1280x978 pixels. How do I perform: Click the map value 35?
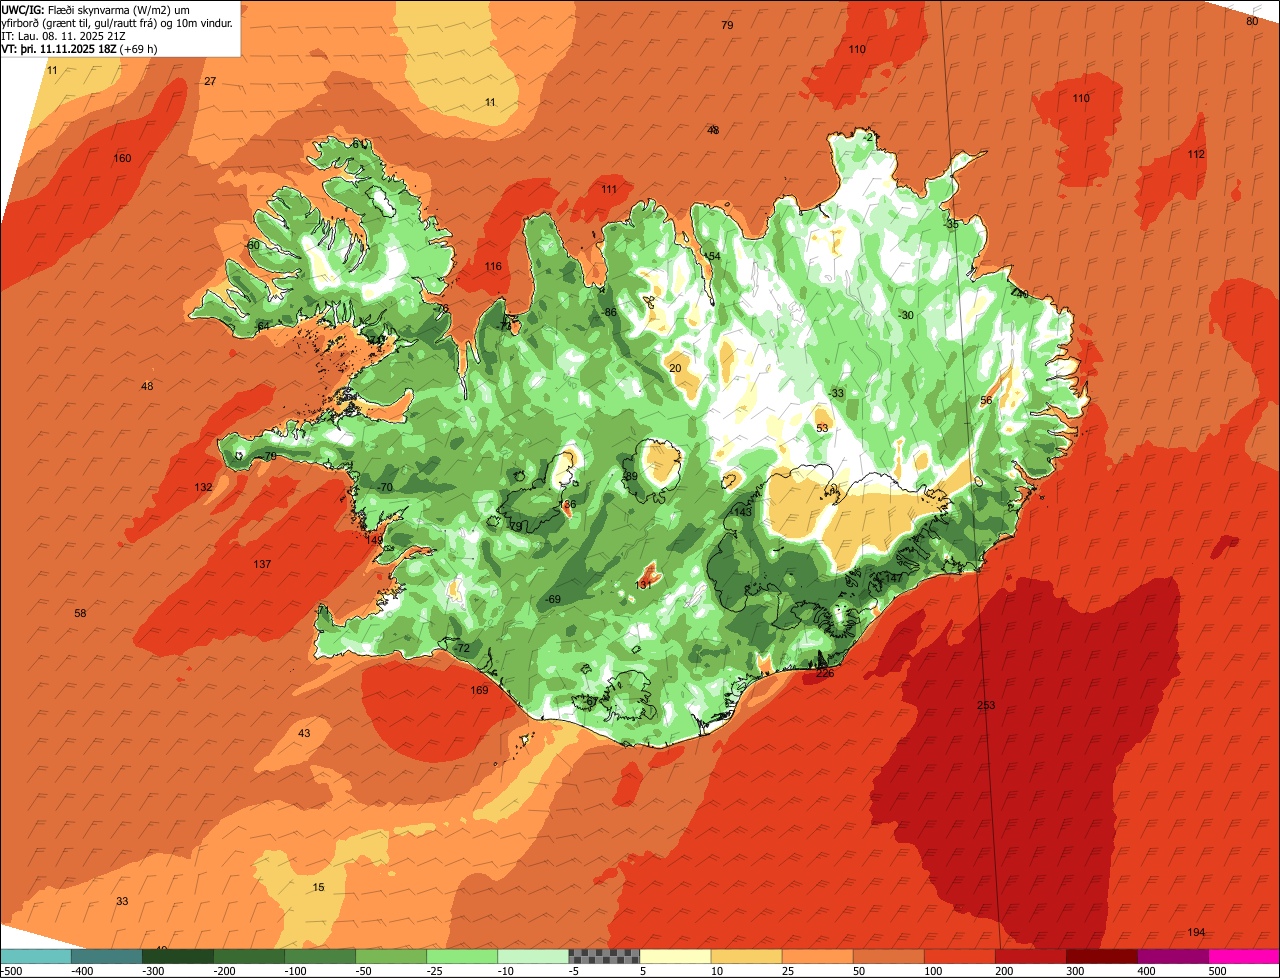(952, 225)
